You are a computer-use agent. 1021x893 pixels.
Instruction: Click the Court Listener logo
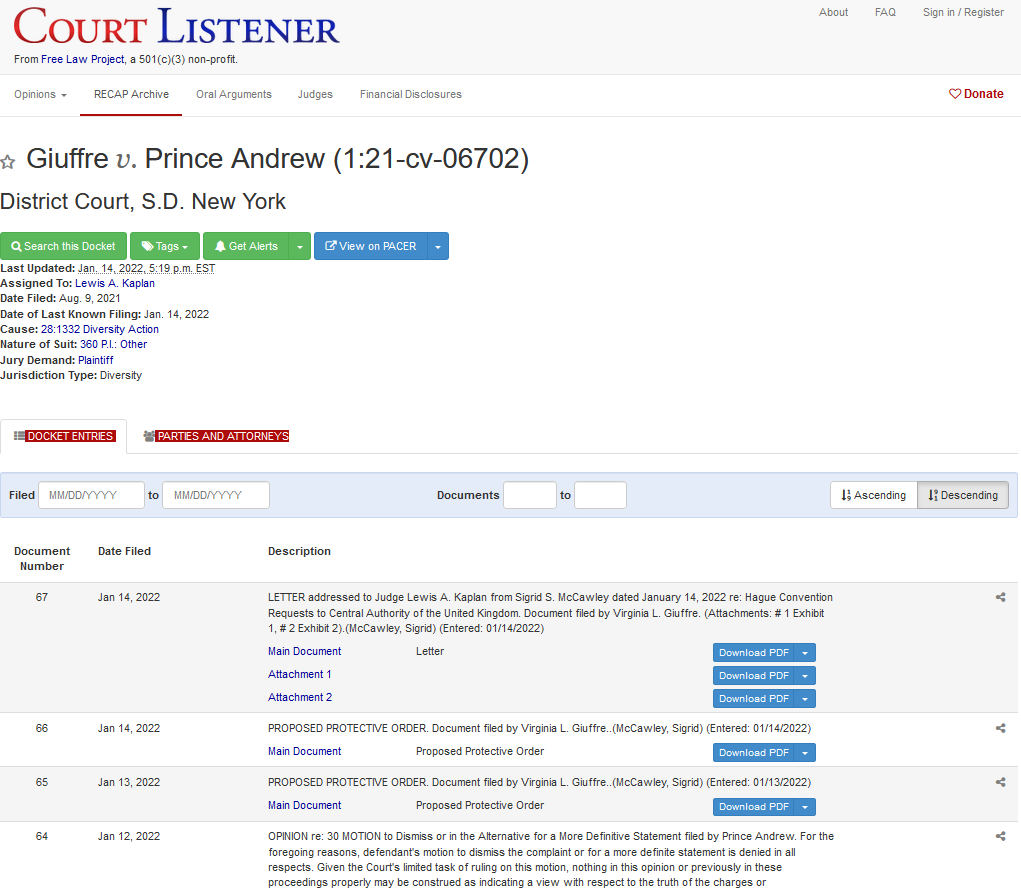tap(176, 27)
